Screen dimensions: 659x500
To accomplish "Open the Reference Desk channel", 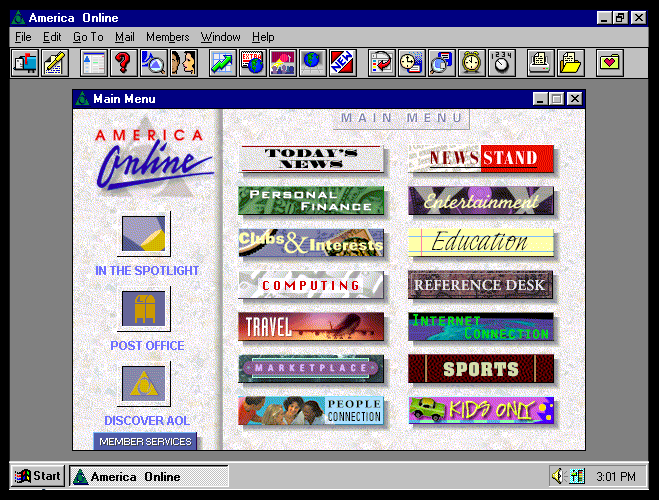I will click(x=481, y=285).
